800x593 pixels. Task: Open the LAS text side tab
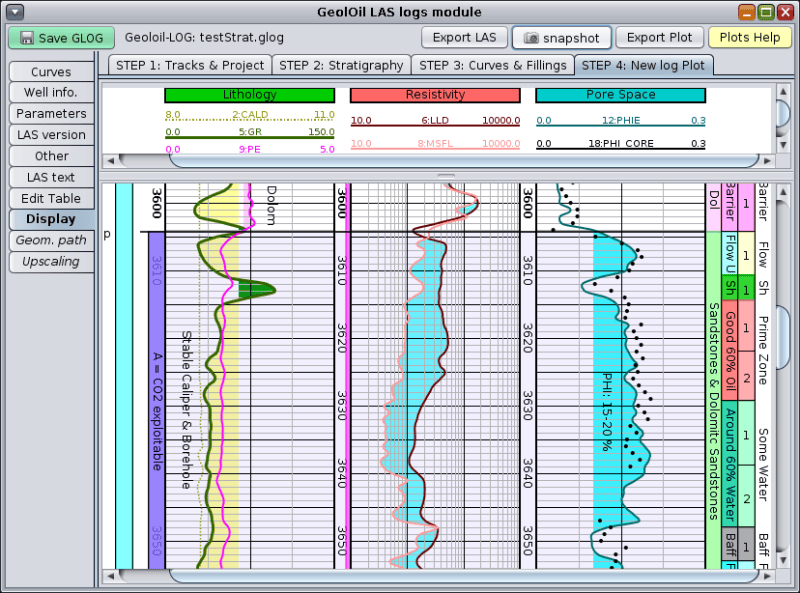click(x=51, y=177)
